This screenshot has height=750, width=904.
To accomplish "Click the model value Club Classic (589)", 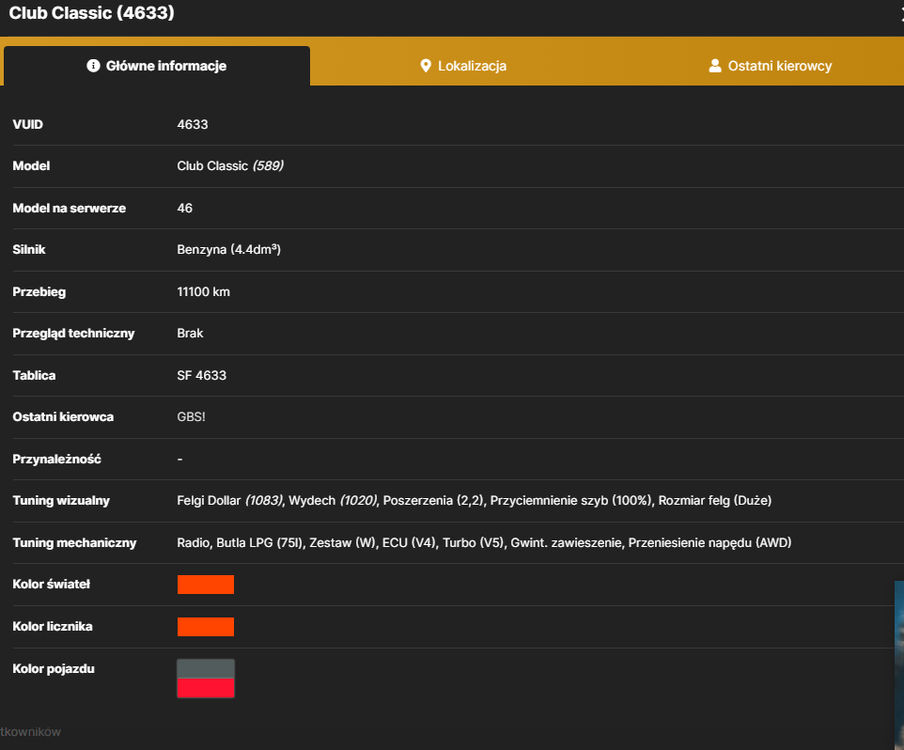I will [230, 166].
